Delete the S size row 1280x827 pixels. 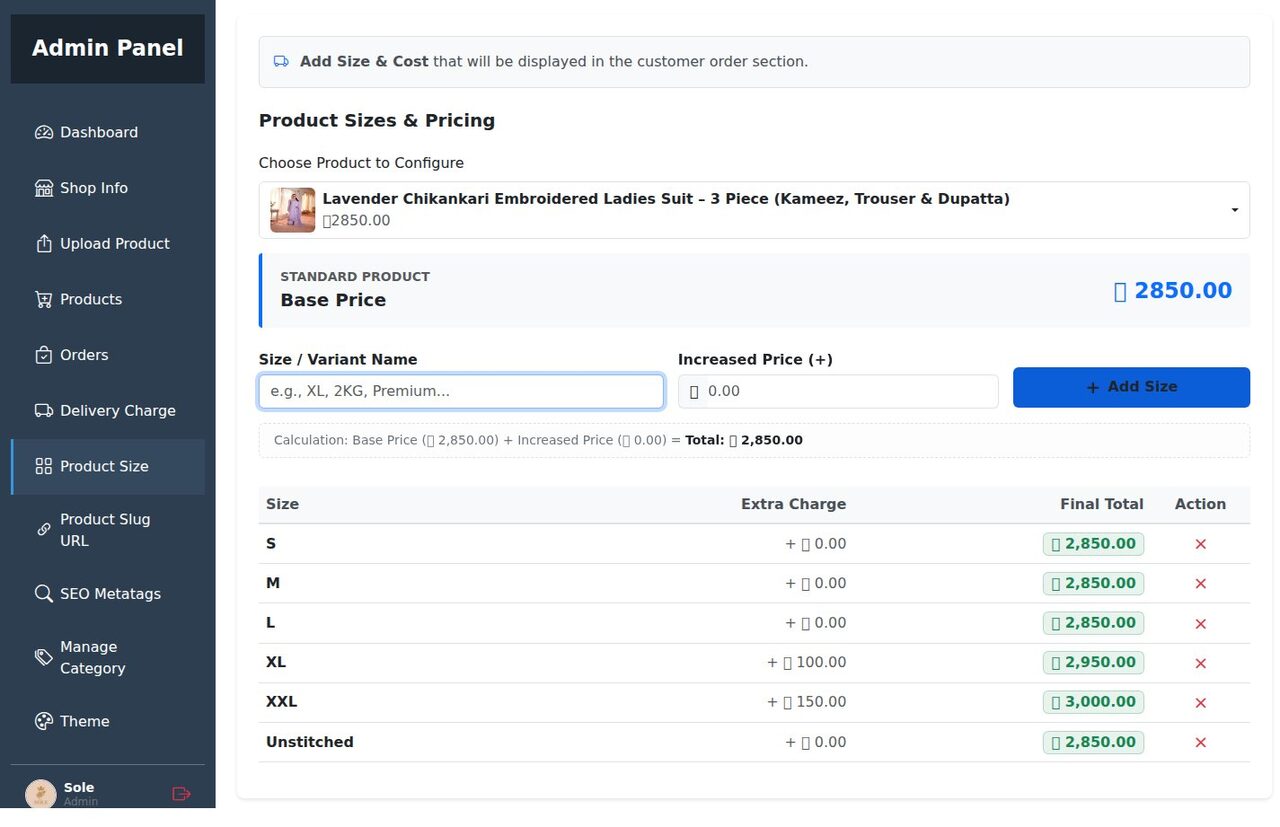click(x=1201, y=544)
